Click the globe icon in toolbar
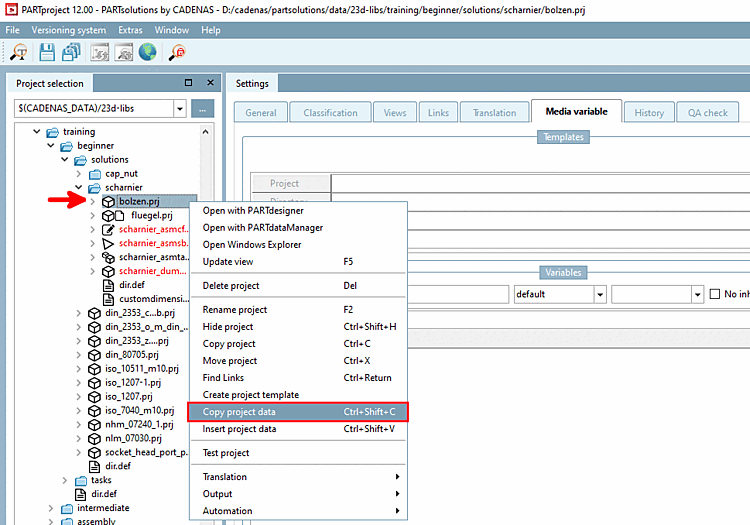750x525 pixels. tap(147, 52)
